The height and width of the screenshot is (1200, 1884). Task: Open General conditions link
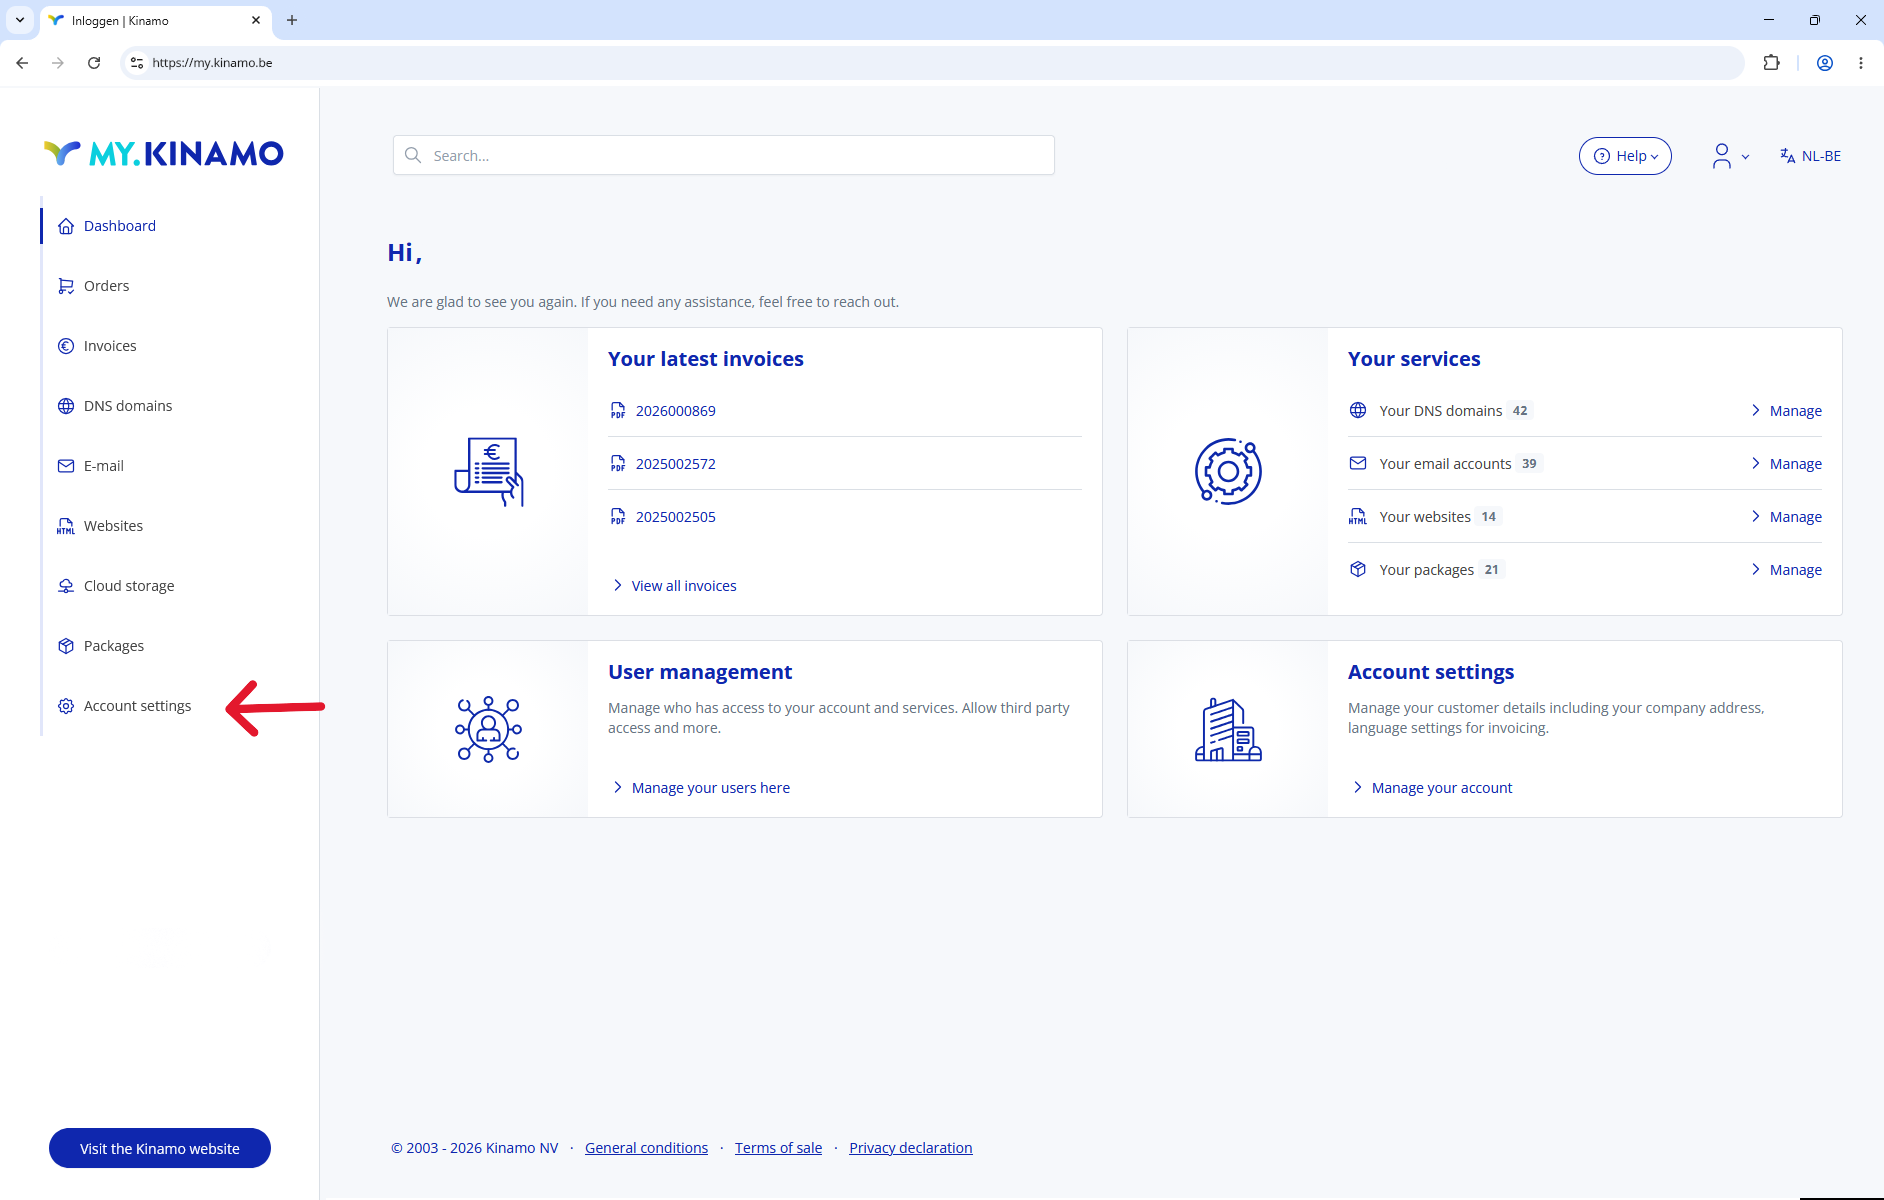click(x=646, y=1148)
